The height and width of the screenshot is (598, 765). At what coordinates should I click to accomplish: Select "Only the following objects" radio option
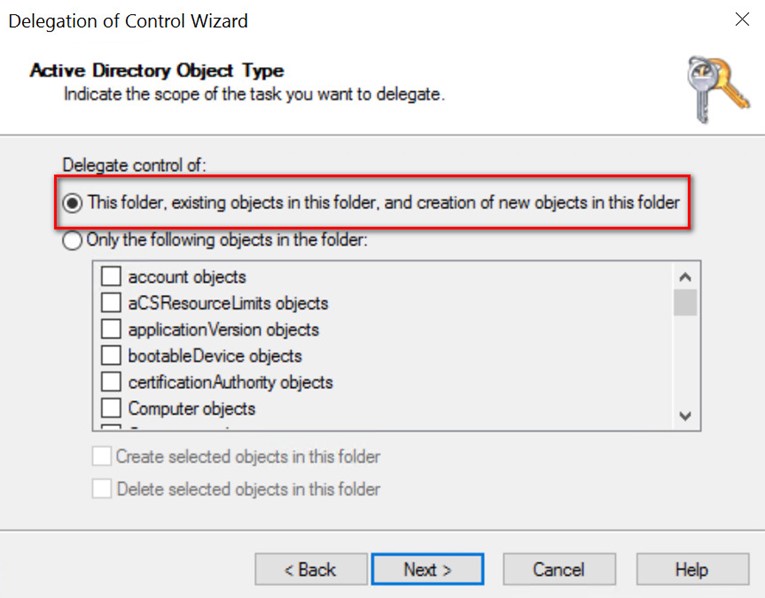point(72,240)
